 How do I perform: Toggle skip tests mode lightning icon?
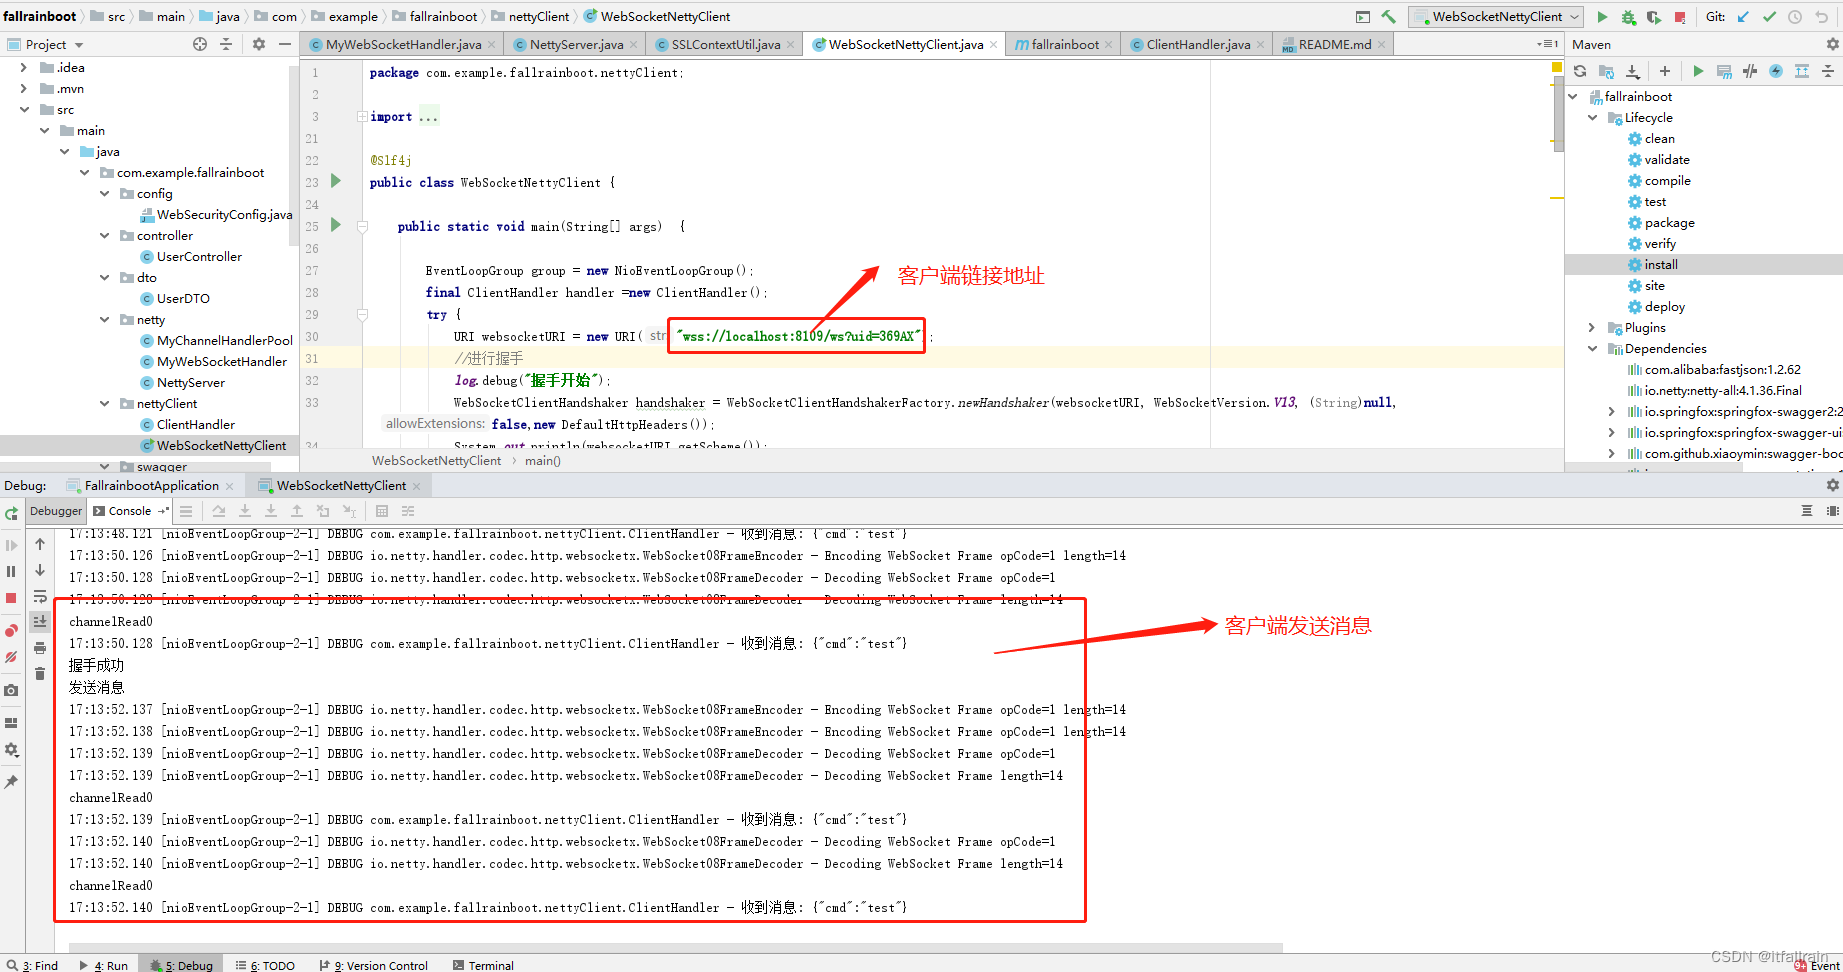coord(1776,71)
